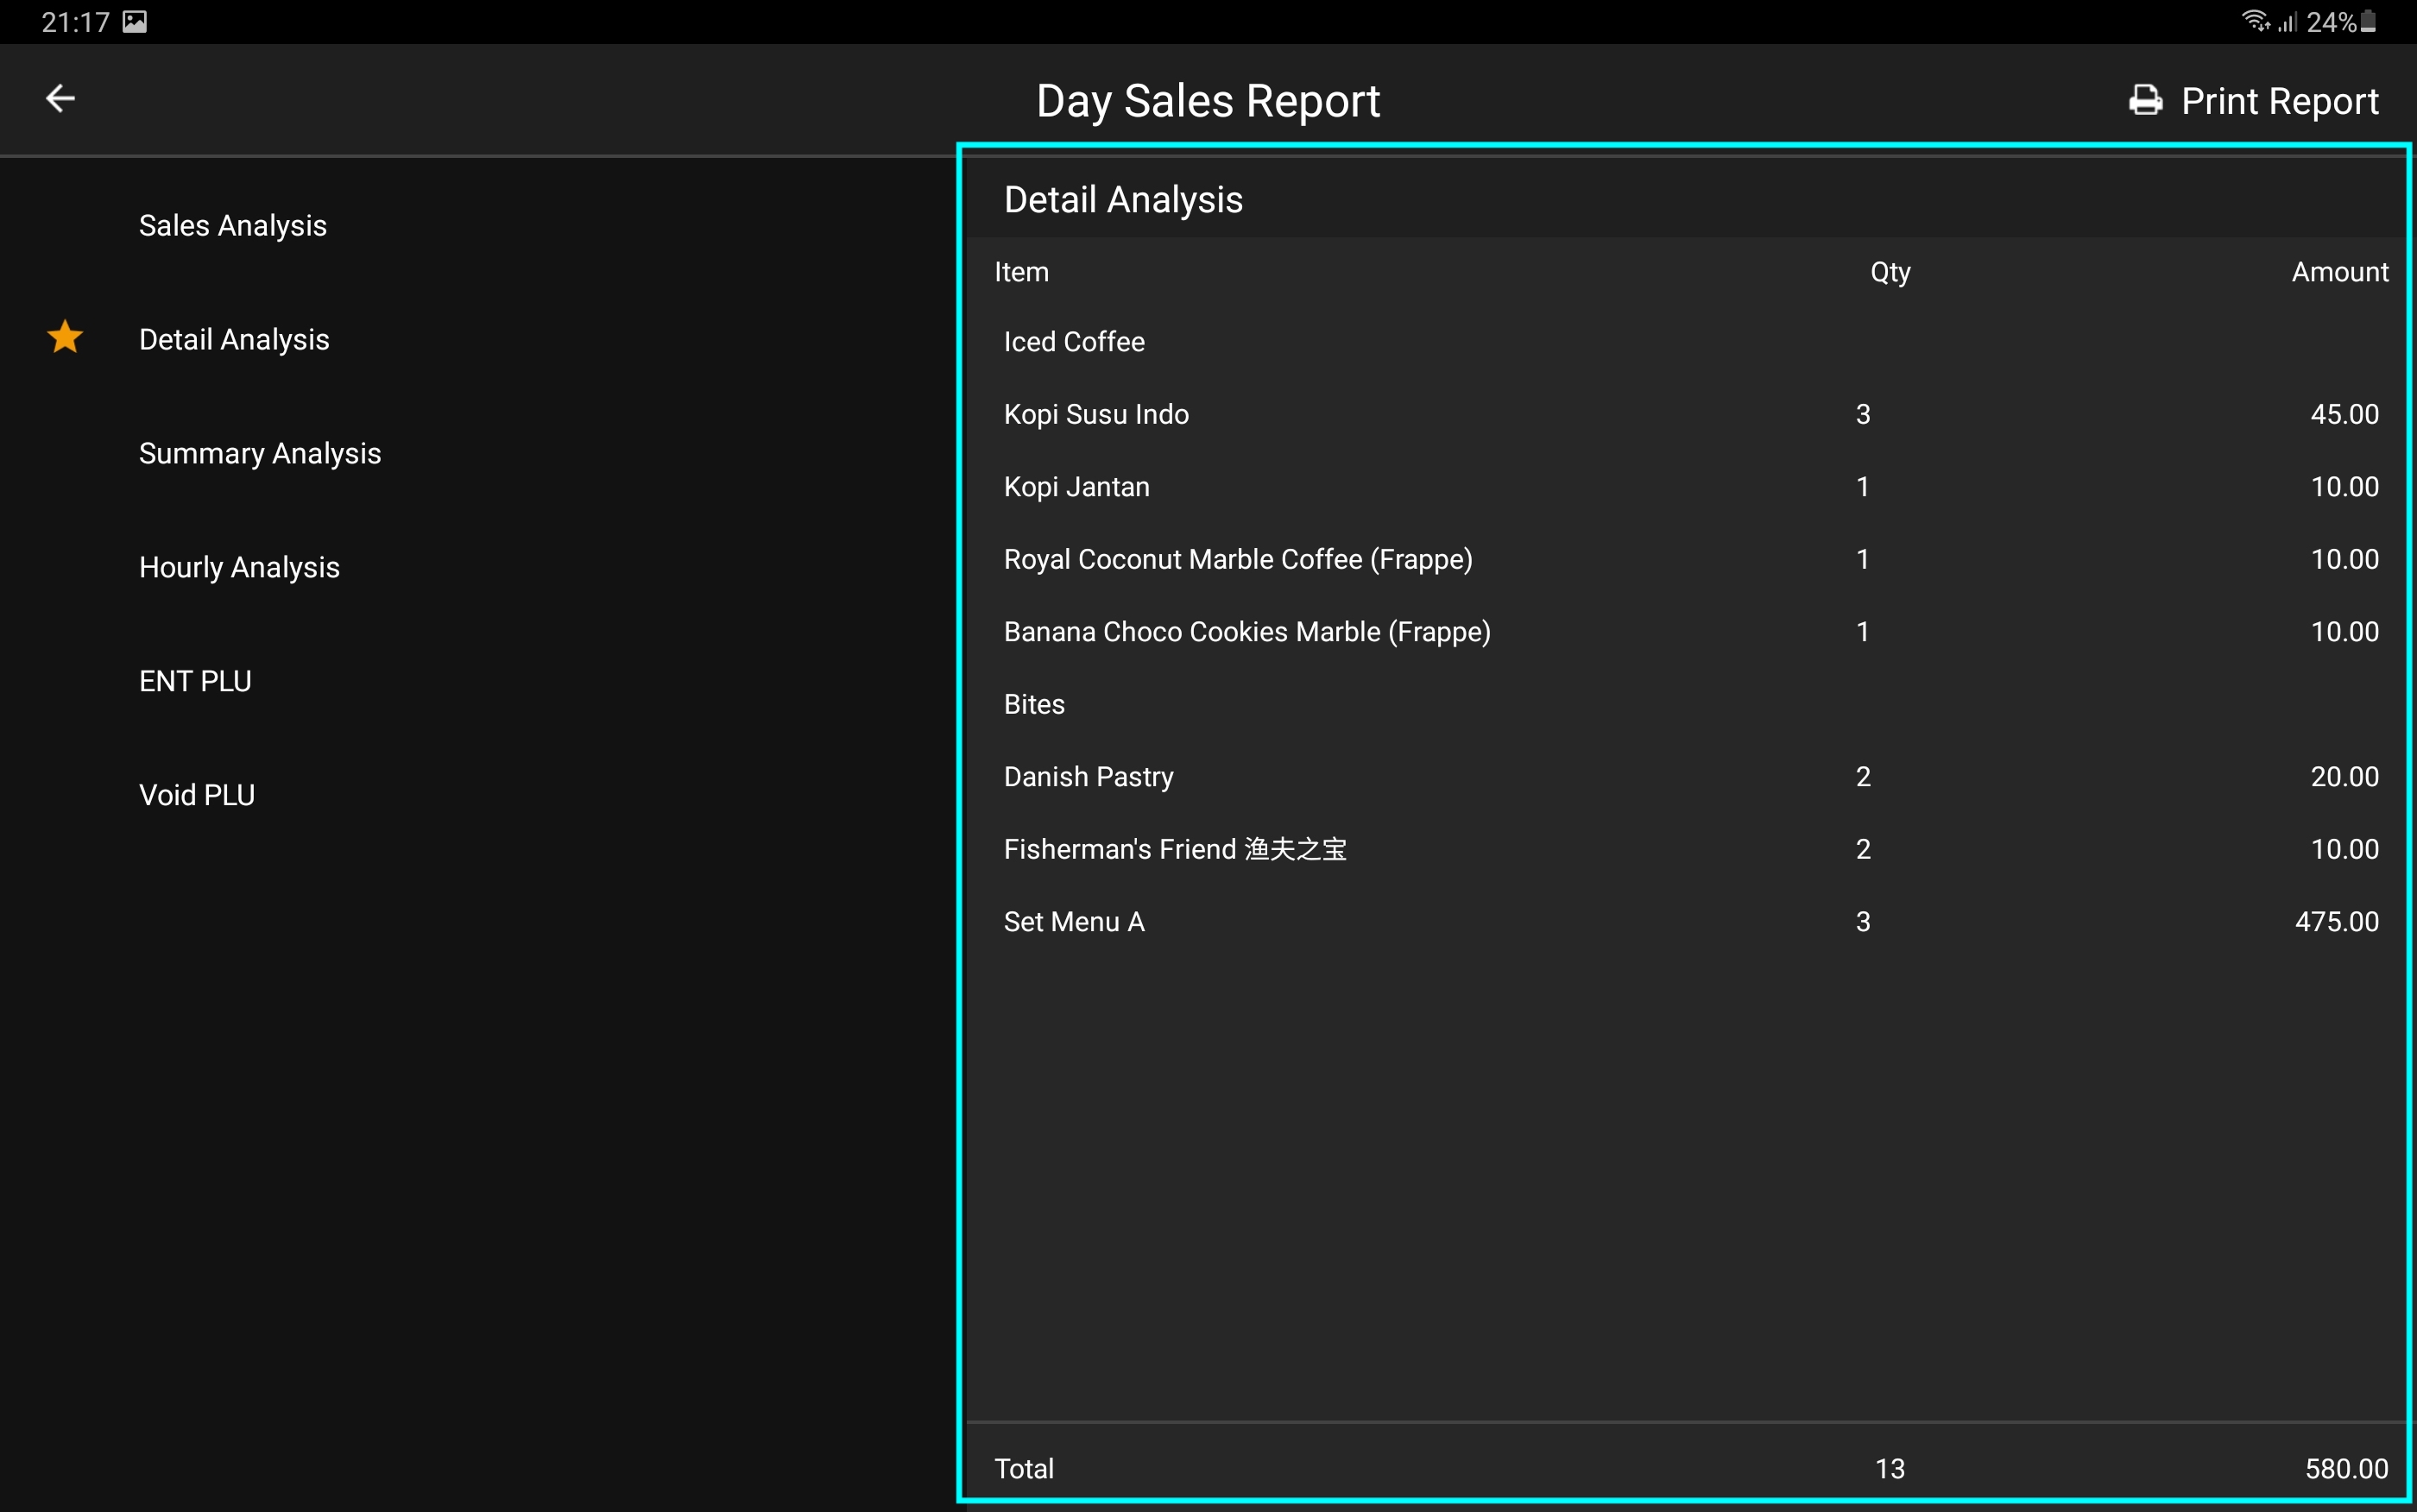2417x1512 pixels.
Task: Tap the picture icon in status bar
Action: 135,22
